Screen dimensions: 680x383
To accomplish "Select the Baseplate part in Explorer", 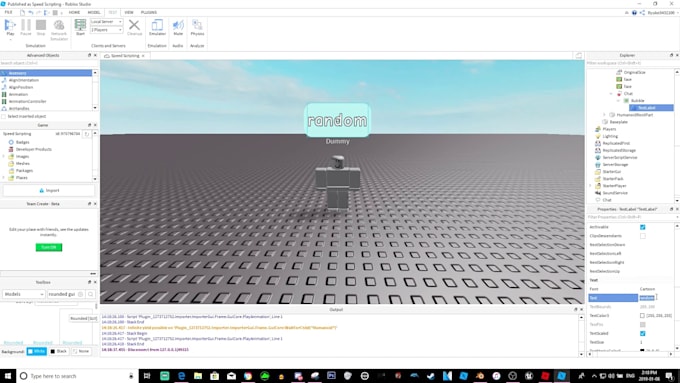I will (x=618, y=122).
